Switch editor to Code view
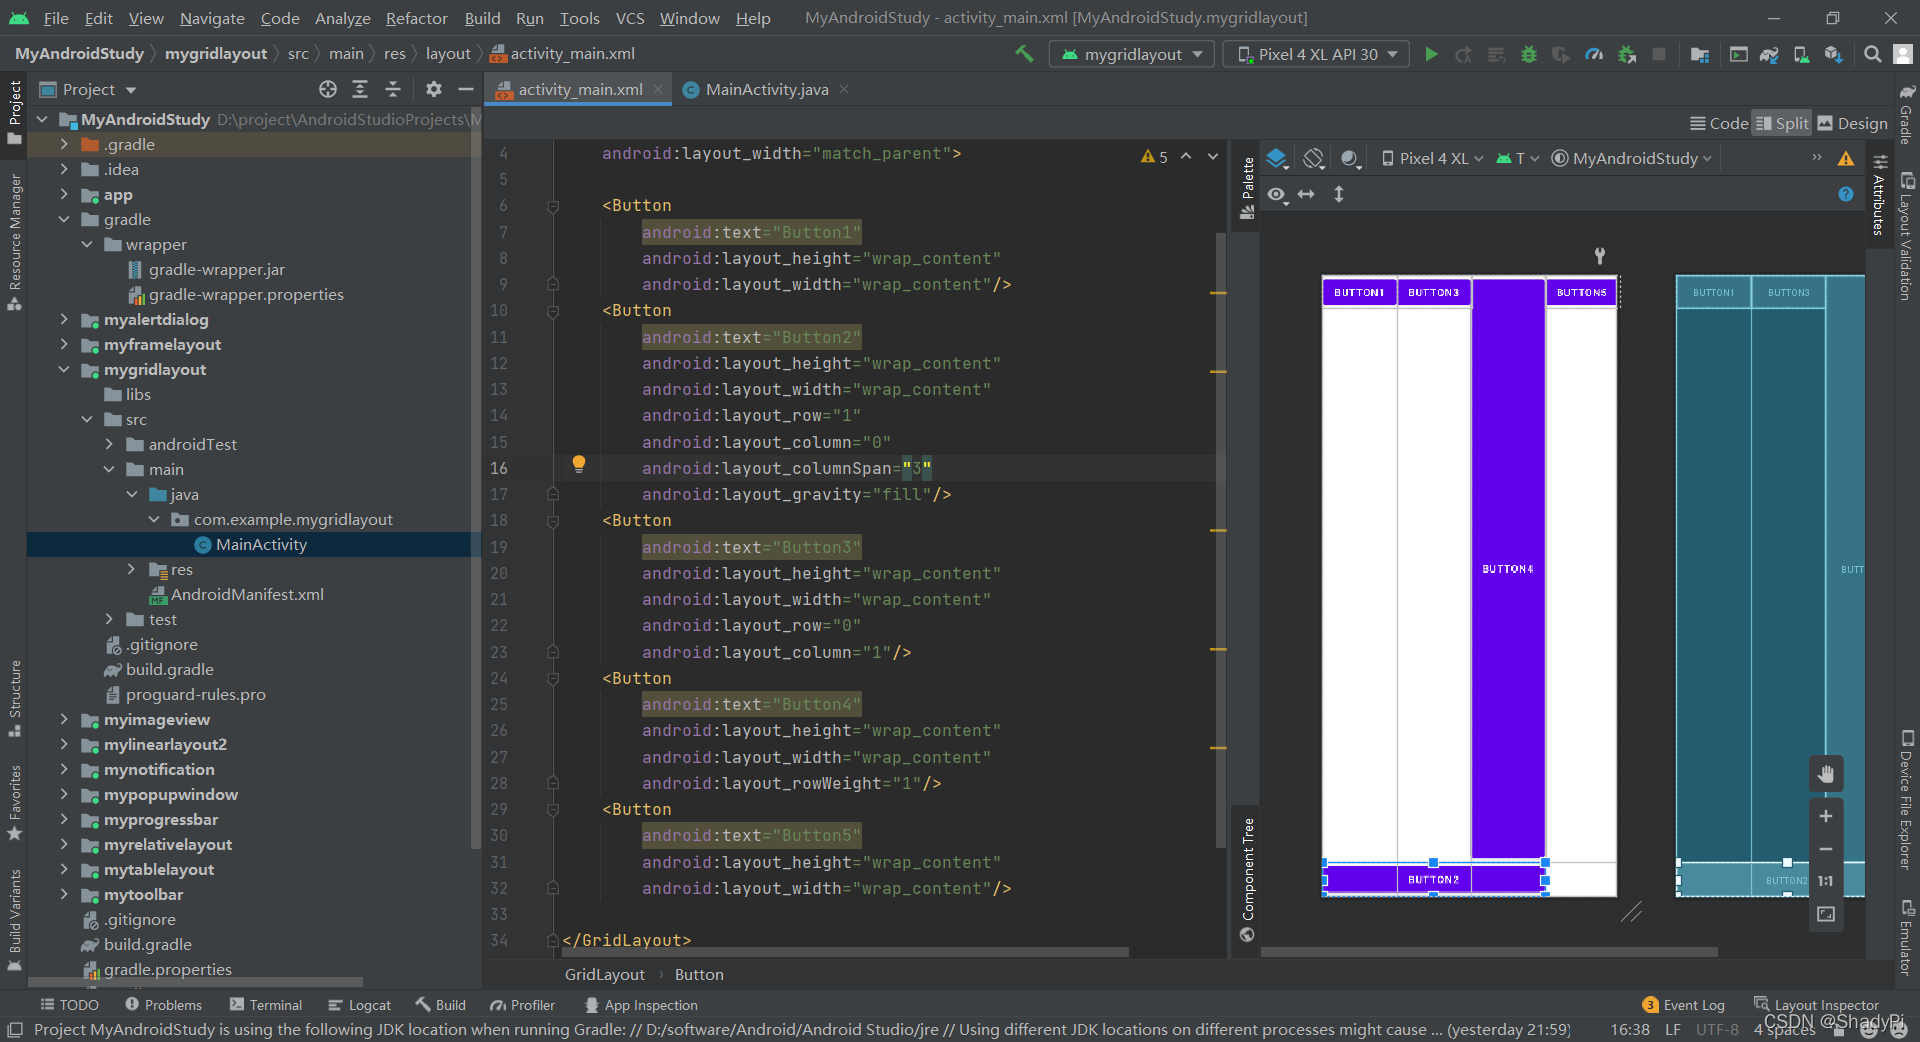The width and height of the screenshot is (1920, 1042). click(x=1719, y=123)
